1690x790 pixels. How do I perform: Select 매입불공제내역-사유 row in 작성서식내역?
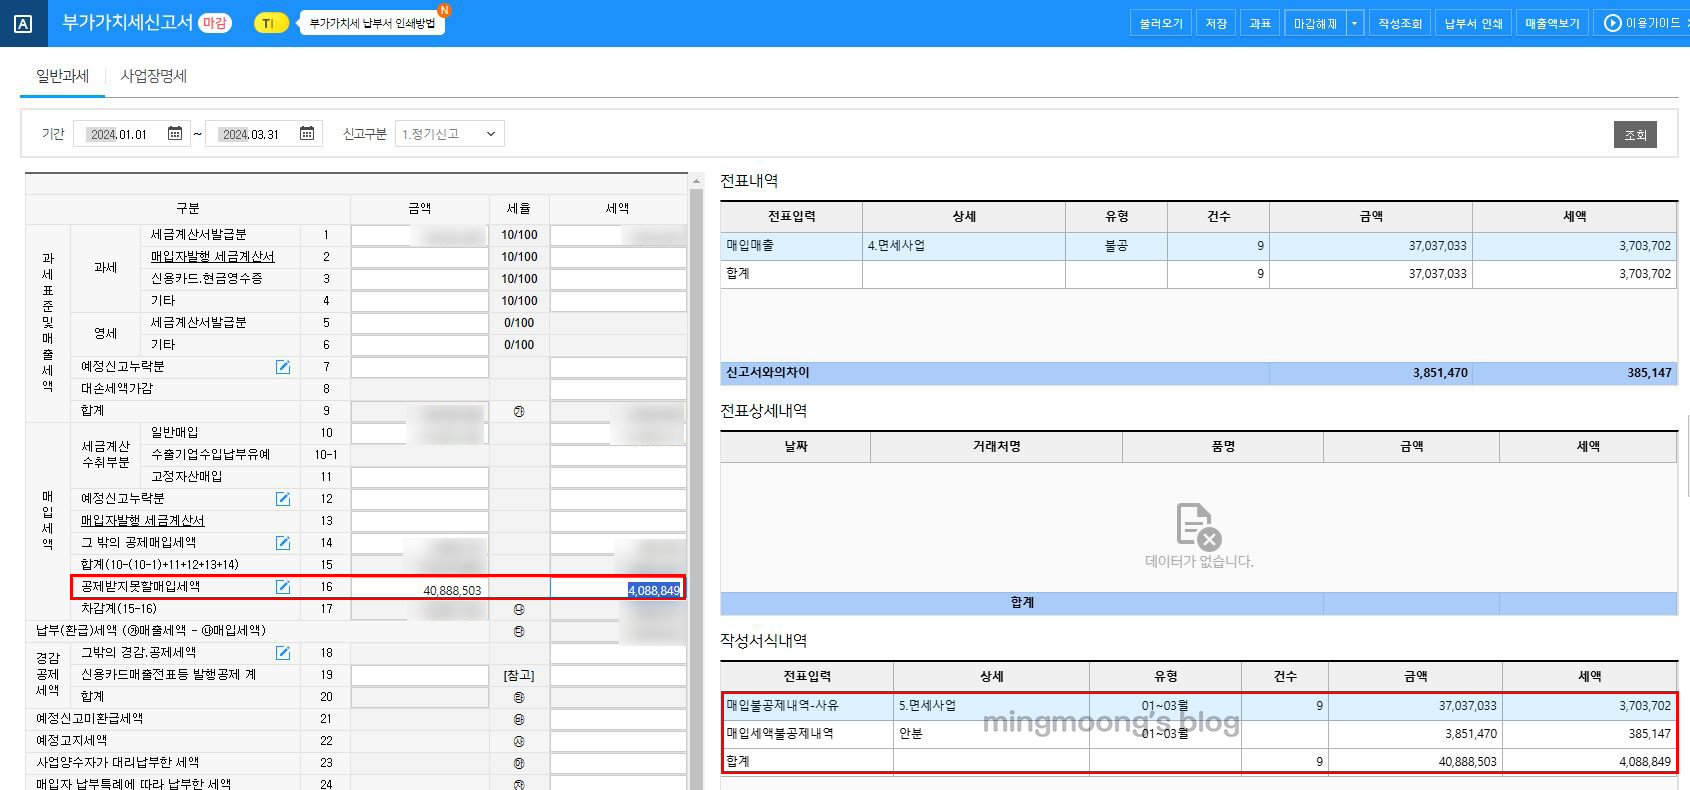point(1198,705)
